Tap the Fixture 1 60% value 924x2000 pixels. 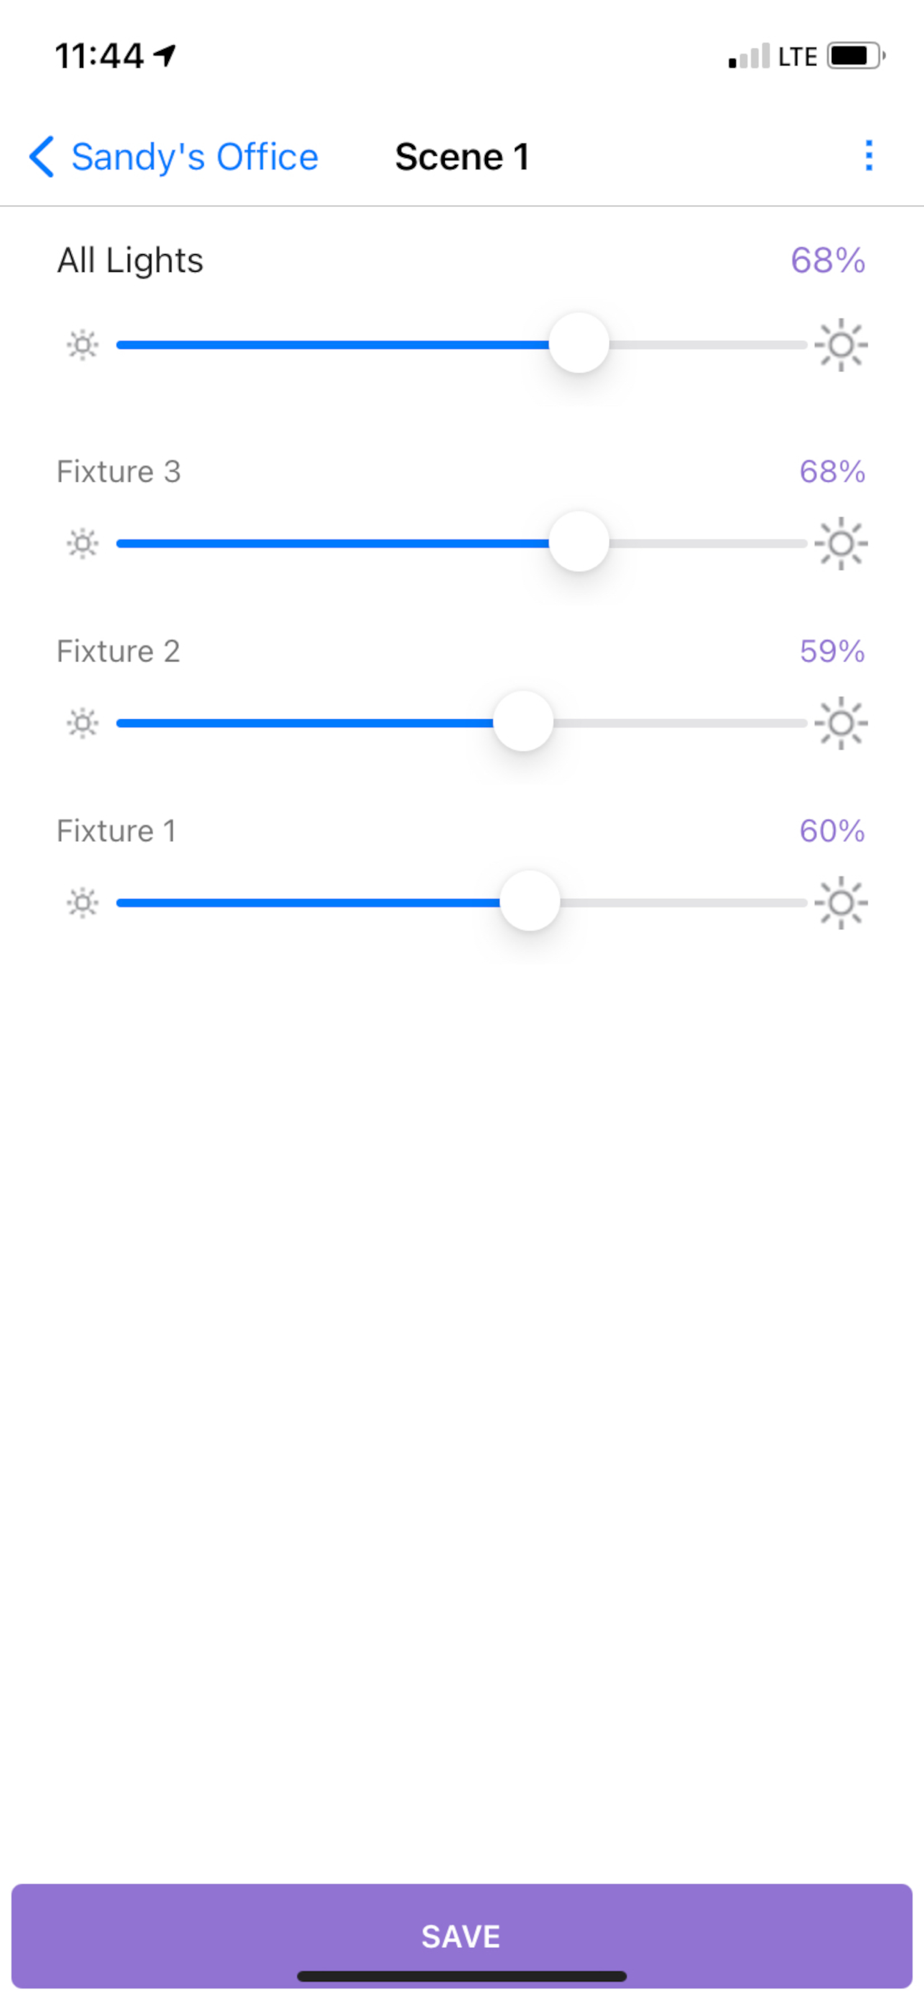coord(831,831)
